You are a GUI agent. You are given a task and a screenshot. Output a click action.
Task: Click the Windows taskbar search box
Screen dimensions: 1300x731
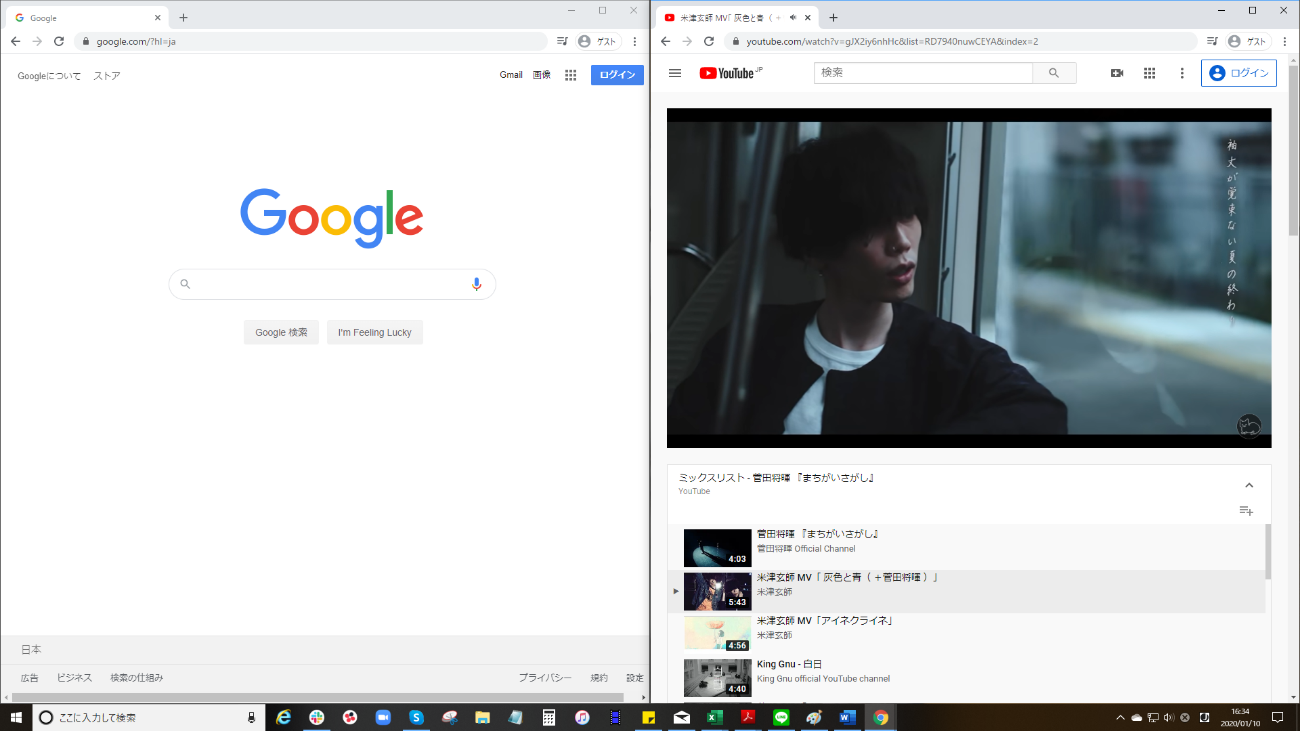point(149,717)
